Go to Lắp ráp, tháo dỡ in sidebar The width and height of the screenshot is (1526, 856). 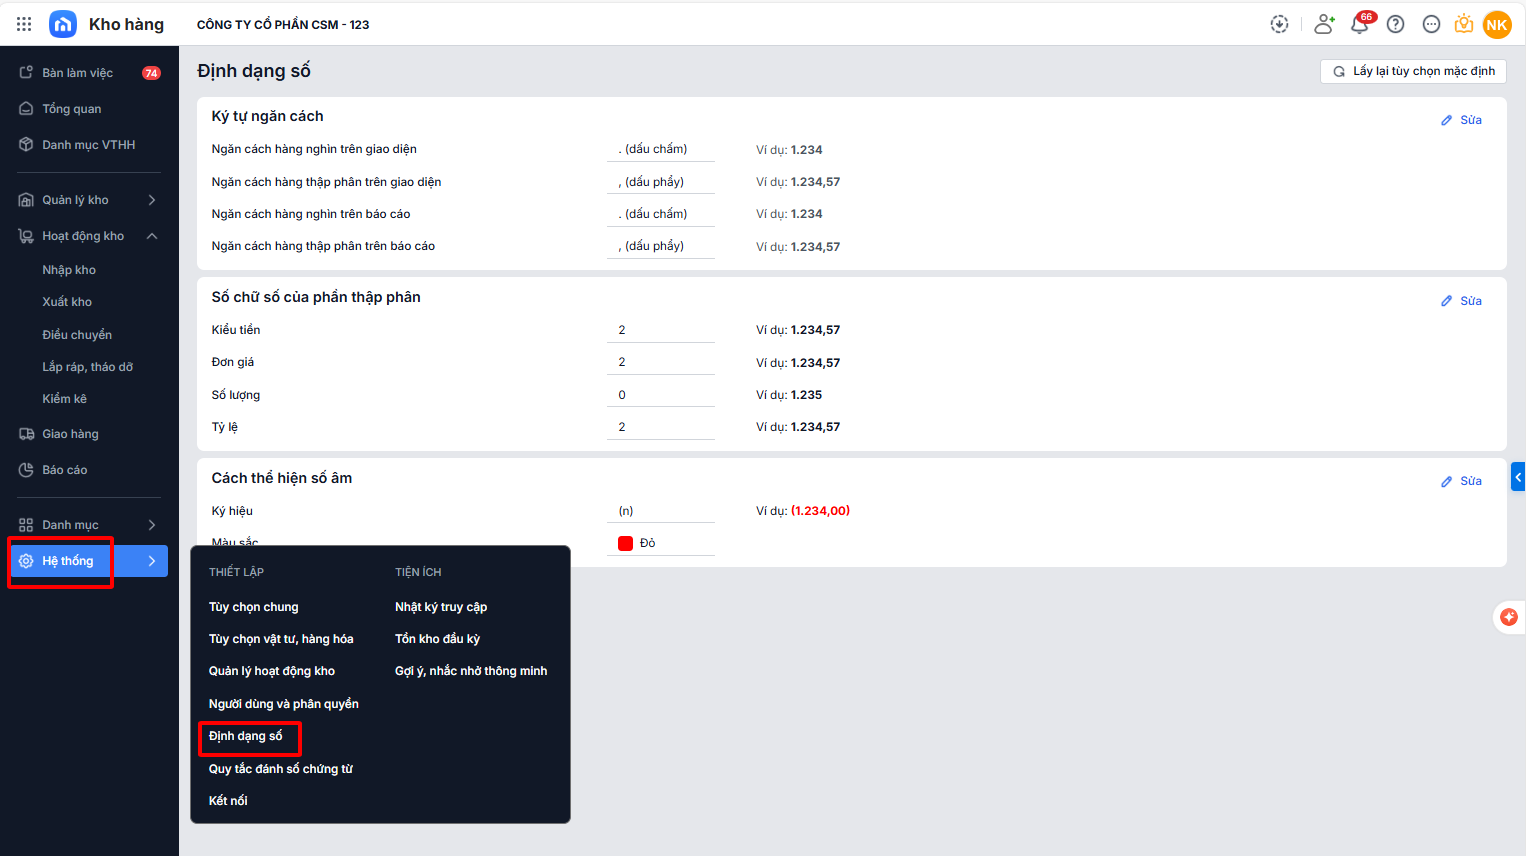[88, 367]
